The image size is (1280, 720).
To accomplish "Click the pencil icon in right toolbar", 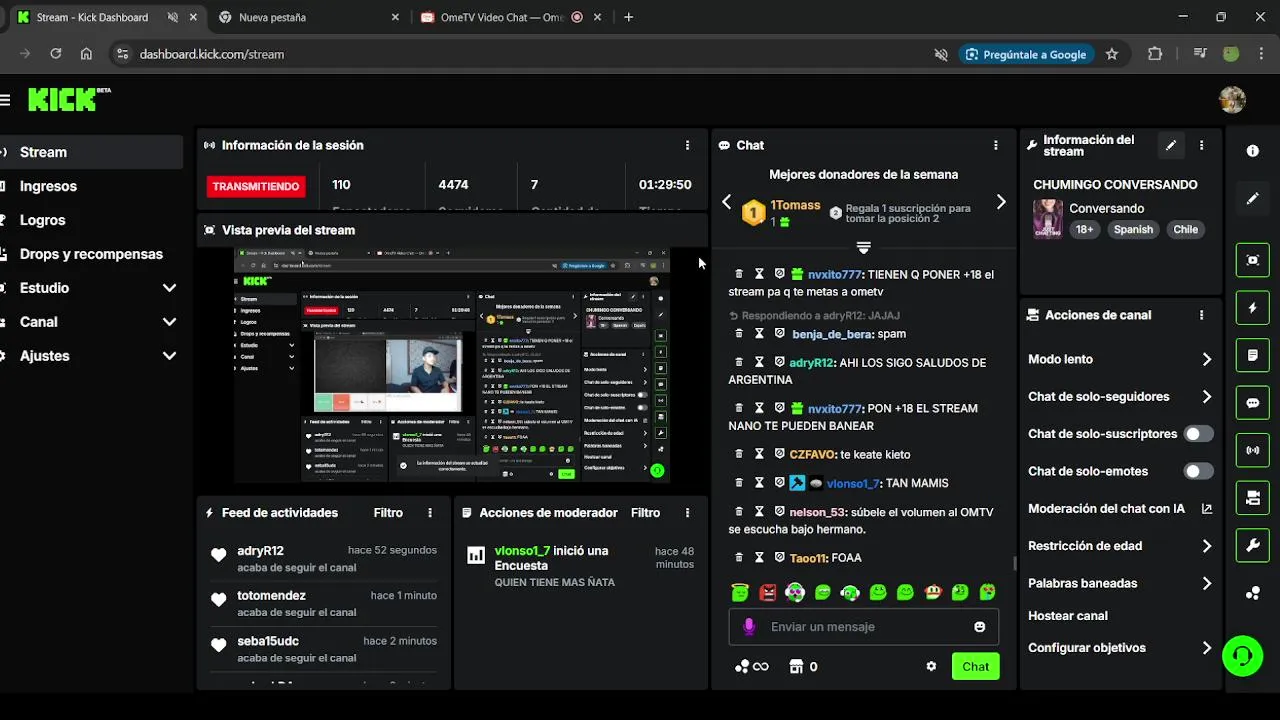I will [1253, 199].
